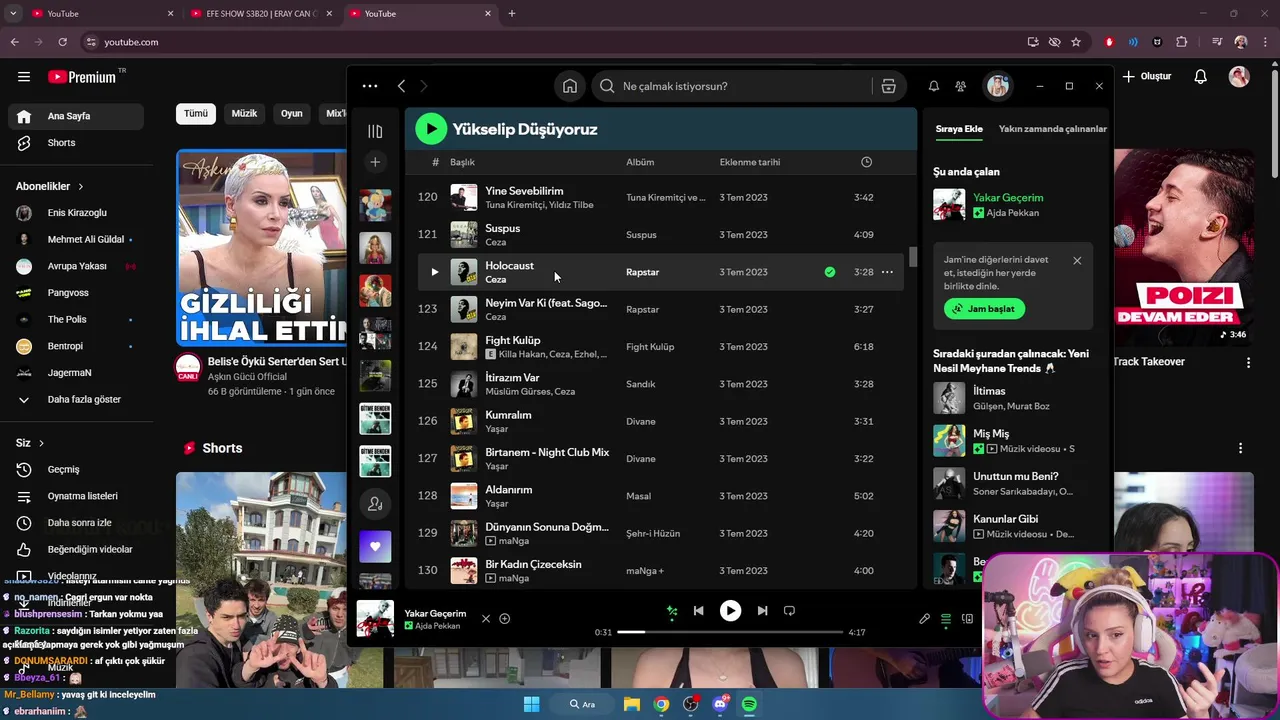Select Oyun filter chip on YouTube
Viewport: 1280px width, 720px height.
coord(292,114)
